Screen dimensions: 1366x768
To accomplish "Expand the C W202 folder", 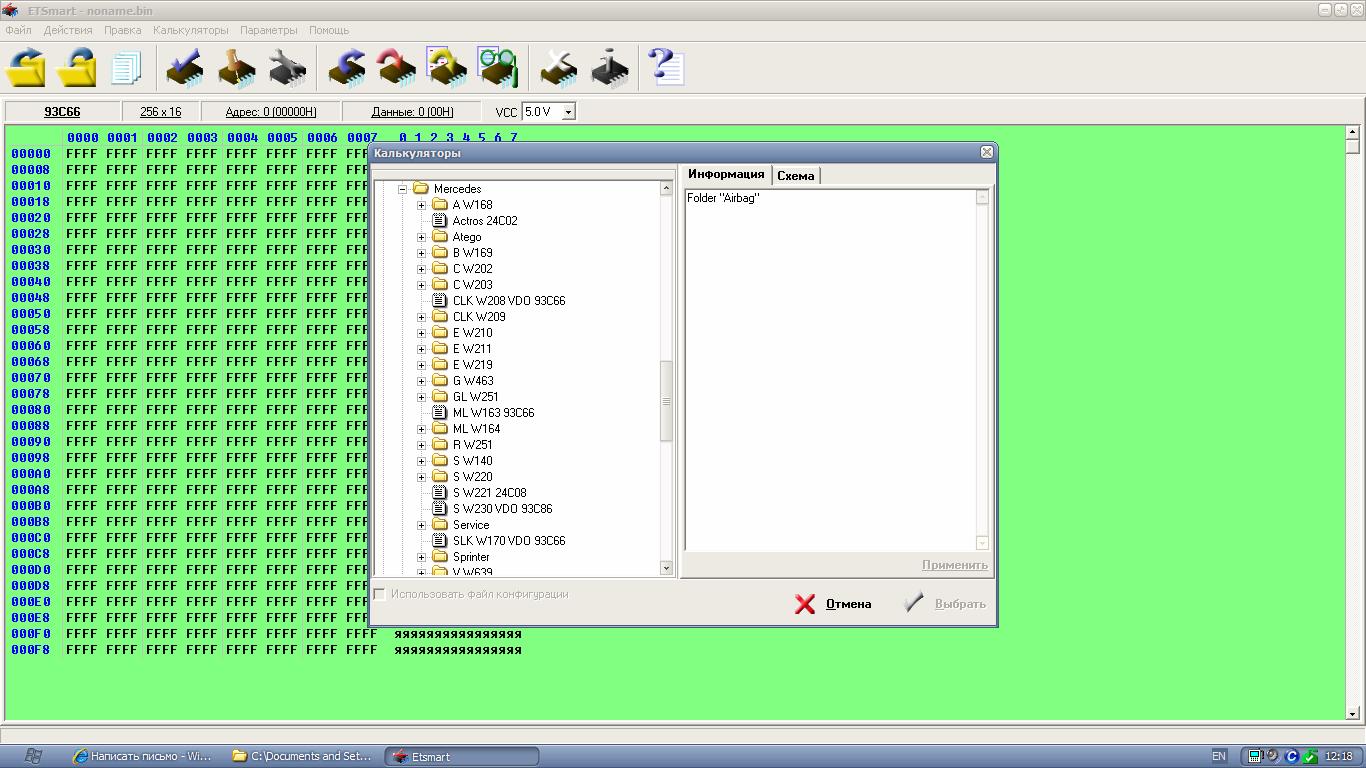I will click(421, 269).
